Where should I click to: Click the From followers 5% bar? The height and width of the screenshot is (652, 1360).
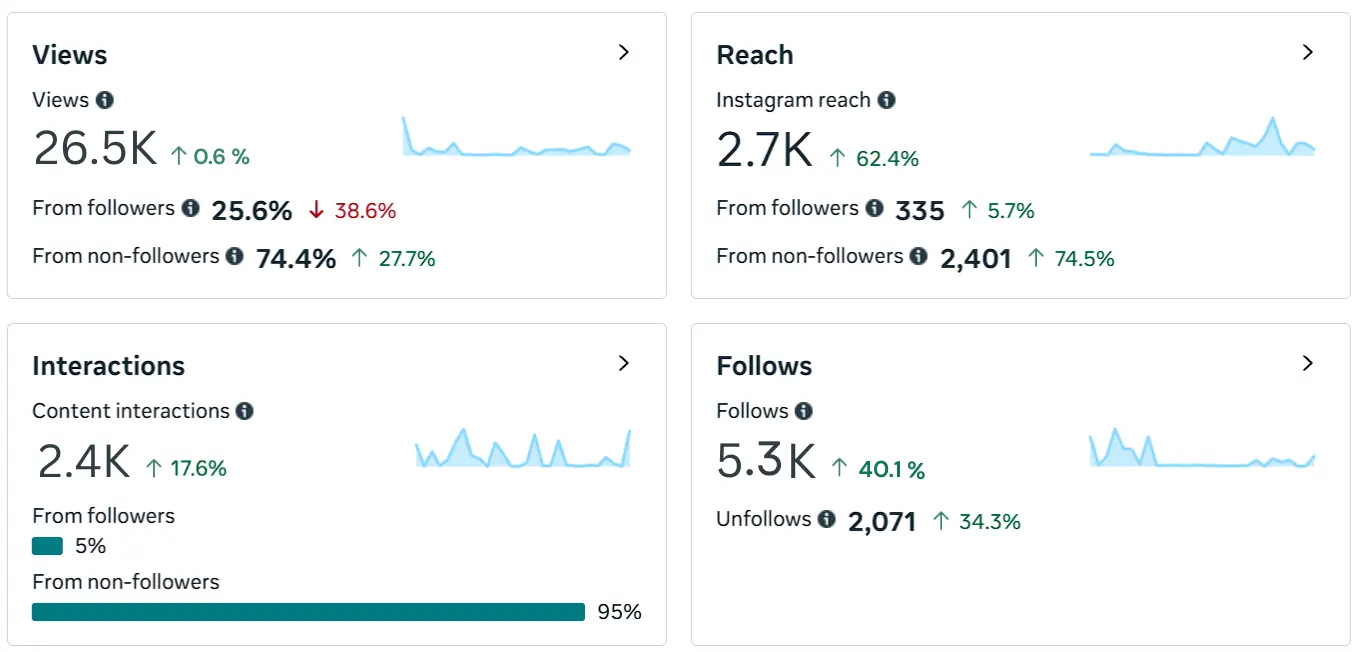(x=47, y=546)
